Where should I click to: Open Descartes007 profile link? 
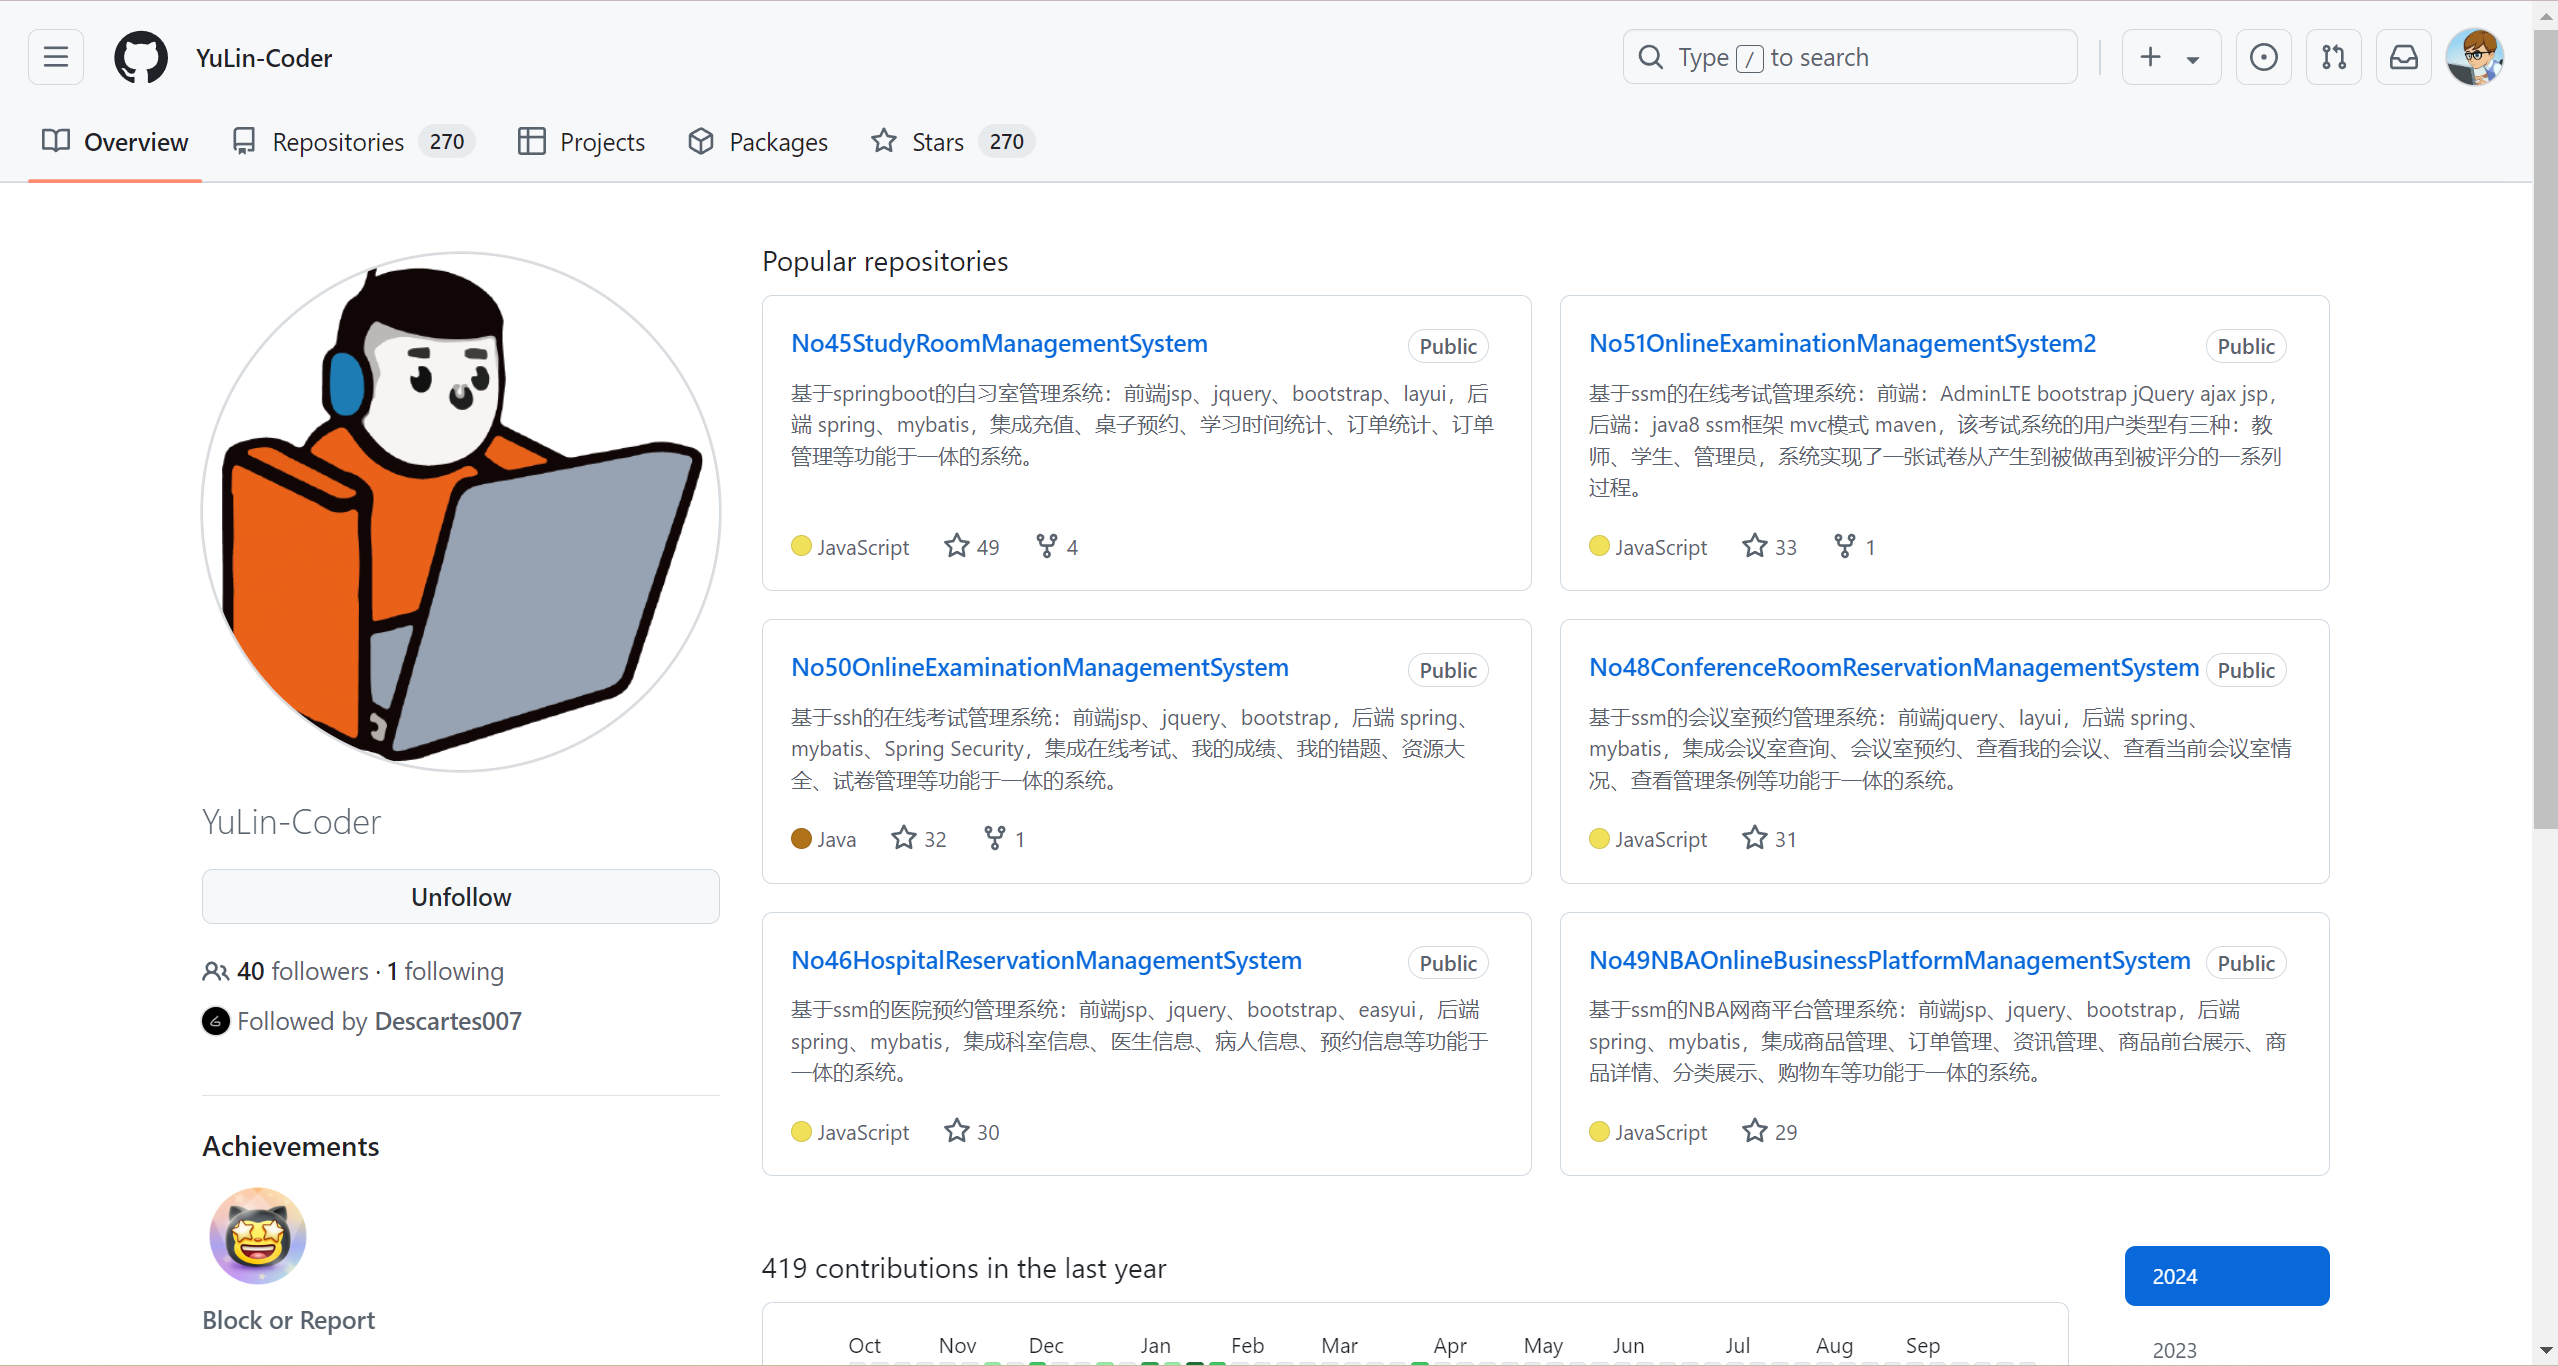[x=448, y=1021]
